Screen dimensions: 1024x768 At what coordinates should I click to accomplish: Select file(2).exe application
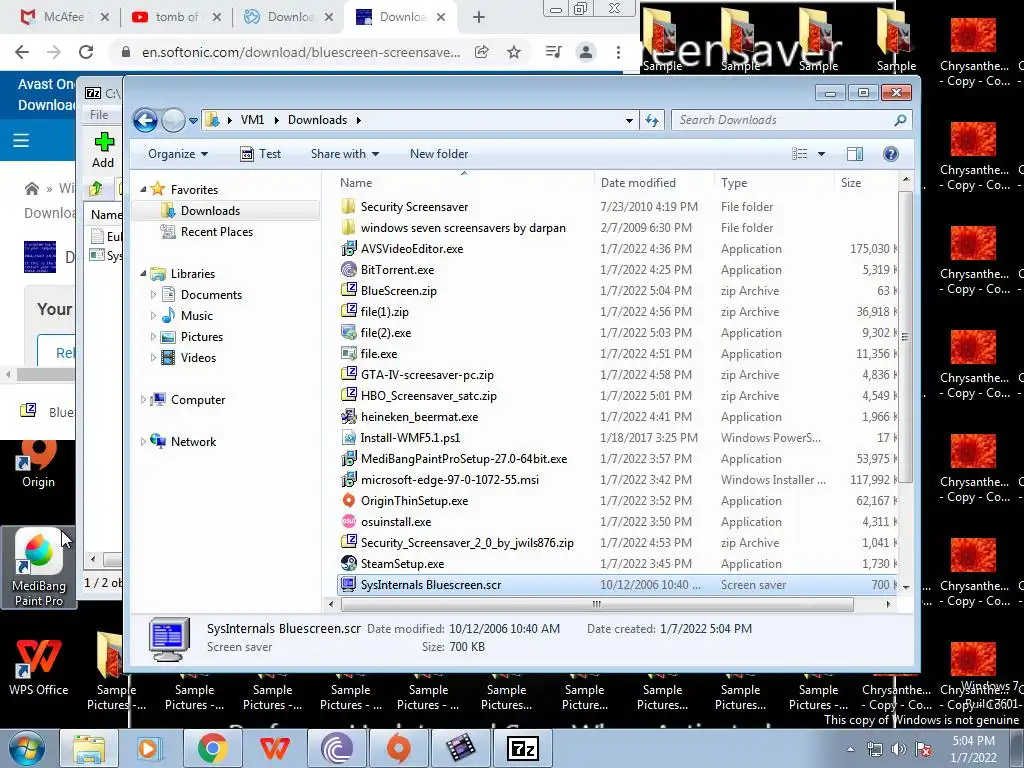[x=385, y=333]
